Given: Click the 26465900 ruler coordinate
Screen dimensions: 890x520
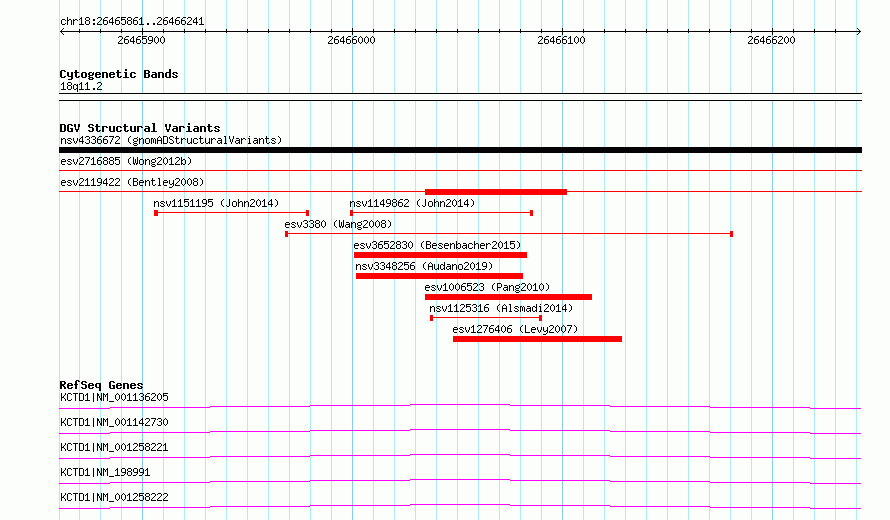Looking at the screenshot, I should point(141,40).
